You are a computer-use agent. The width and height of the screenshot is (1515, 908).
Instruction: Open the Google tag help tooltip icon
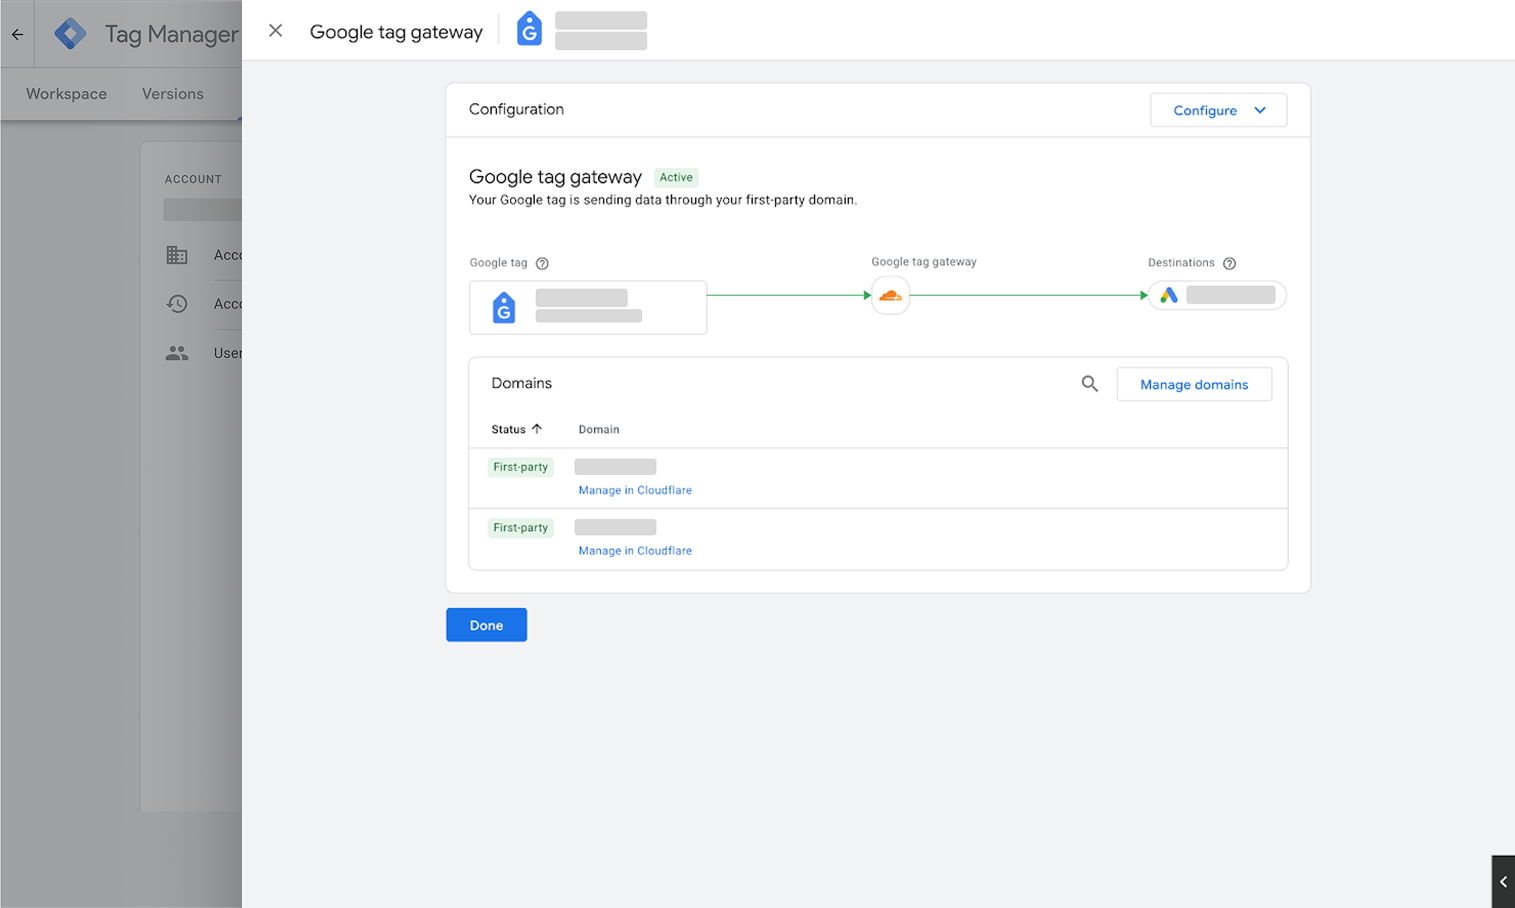coord(542,262)
